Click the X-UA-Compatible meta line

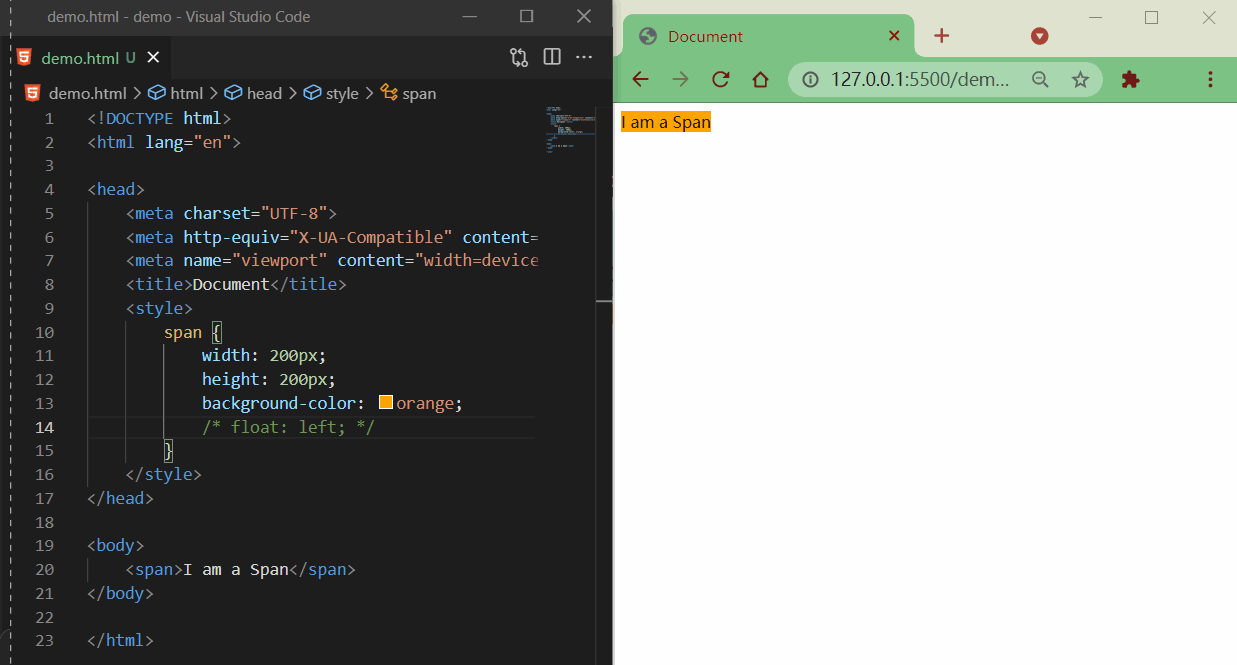click(x=332, y=237)
